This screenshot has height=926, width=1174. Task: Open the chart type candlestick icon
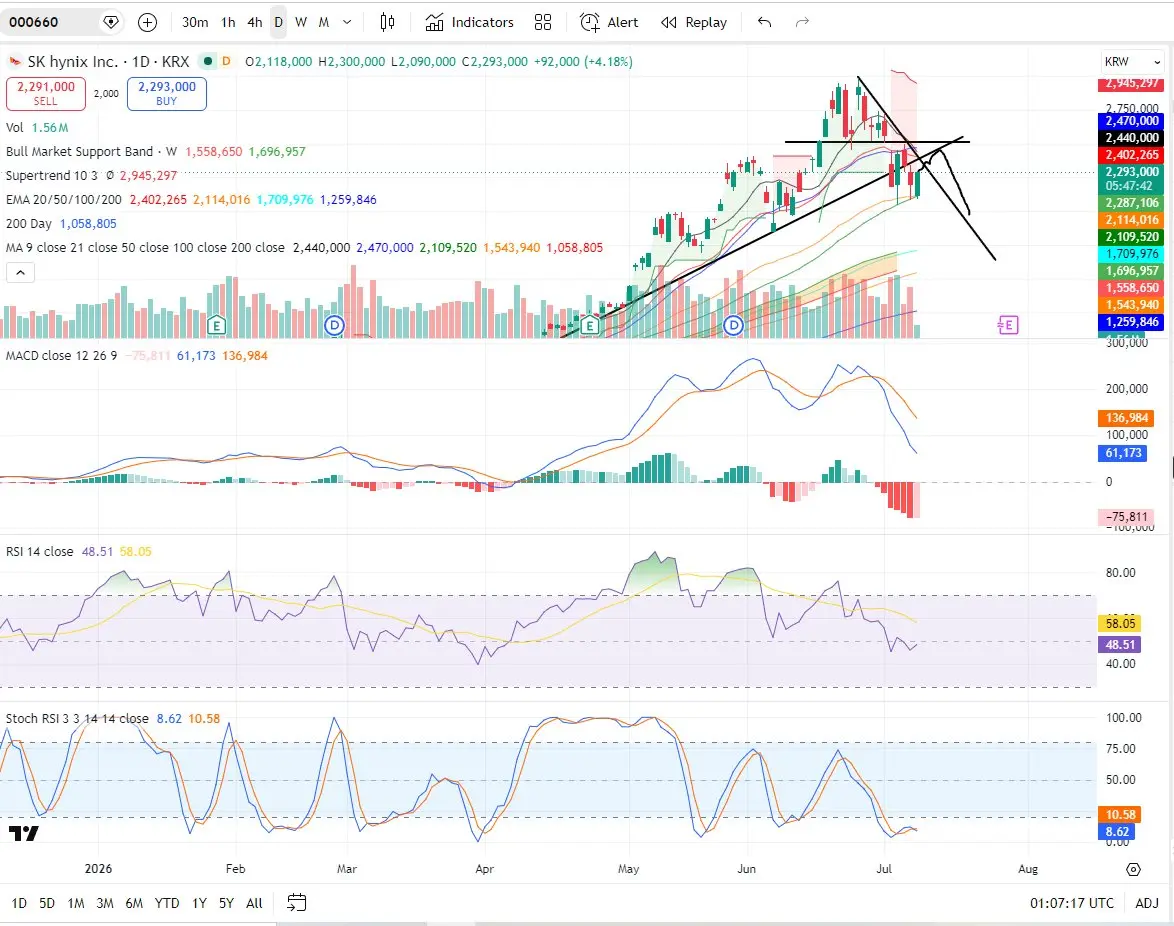[387, 22]
